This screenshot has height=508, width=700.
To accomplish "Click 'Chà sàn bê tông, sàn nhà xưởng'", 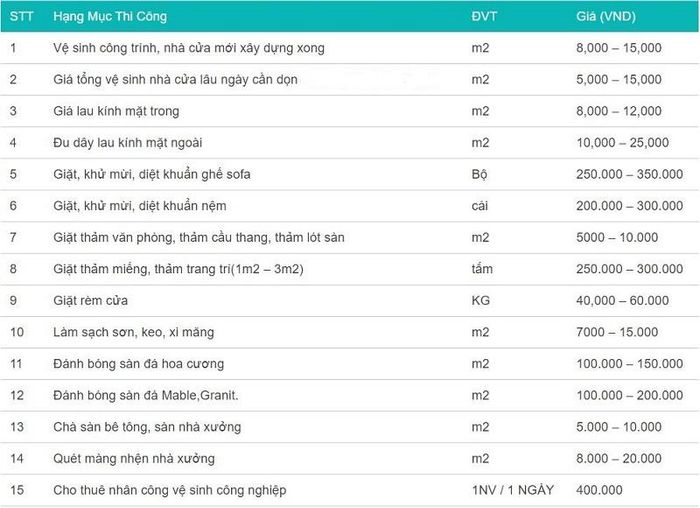I will pyautogui.click(x=147, y=427).
